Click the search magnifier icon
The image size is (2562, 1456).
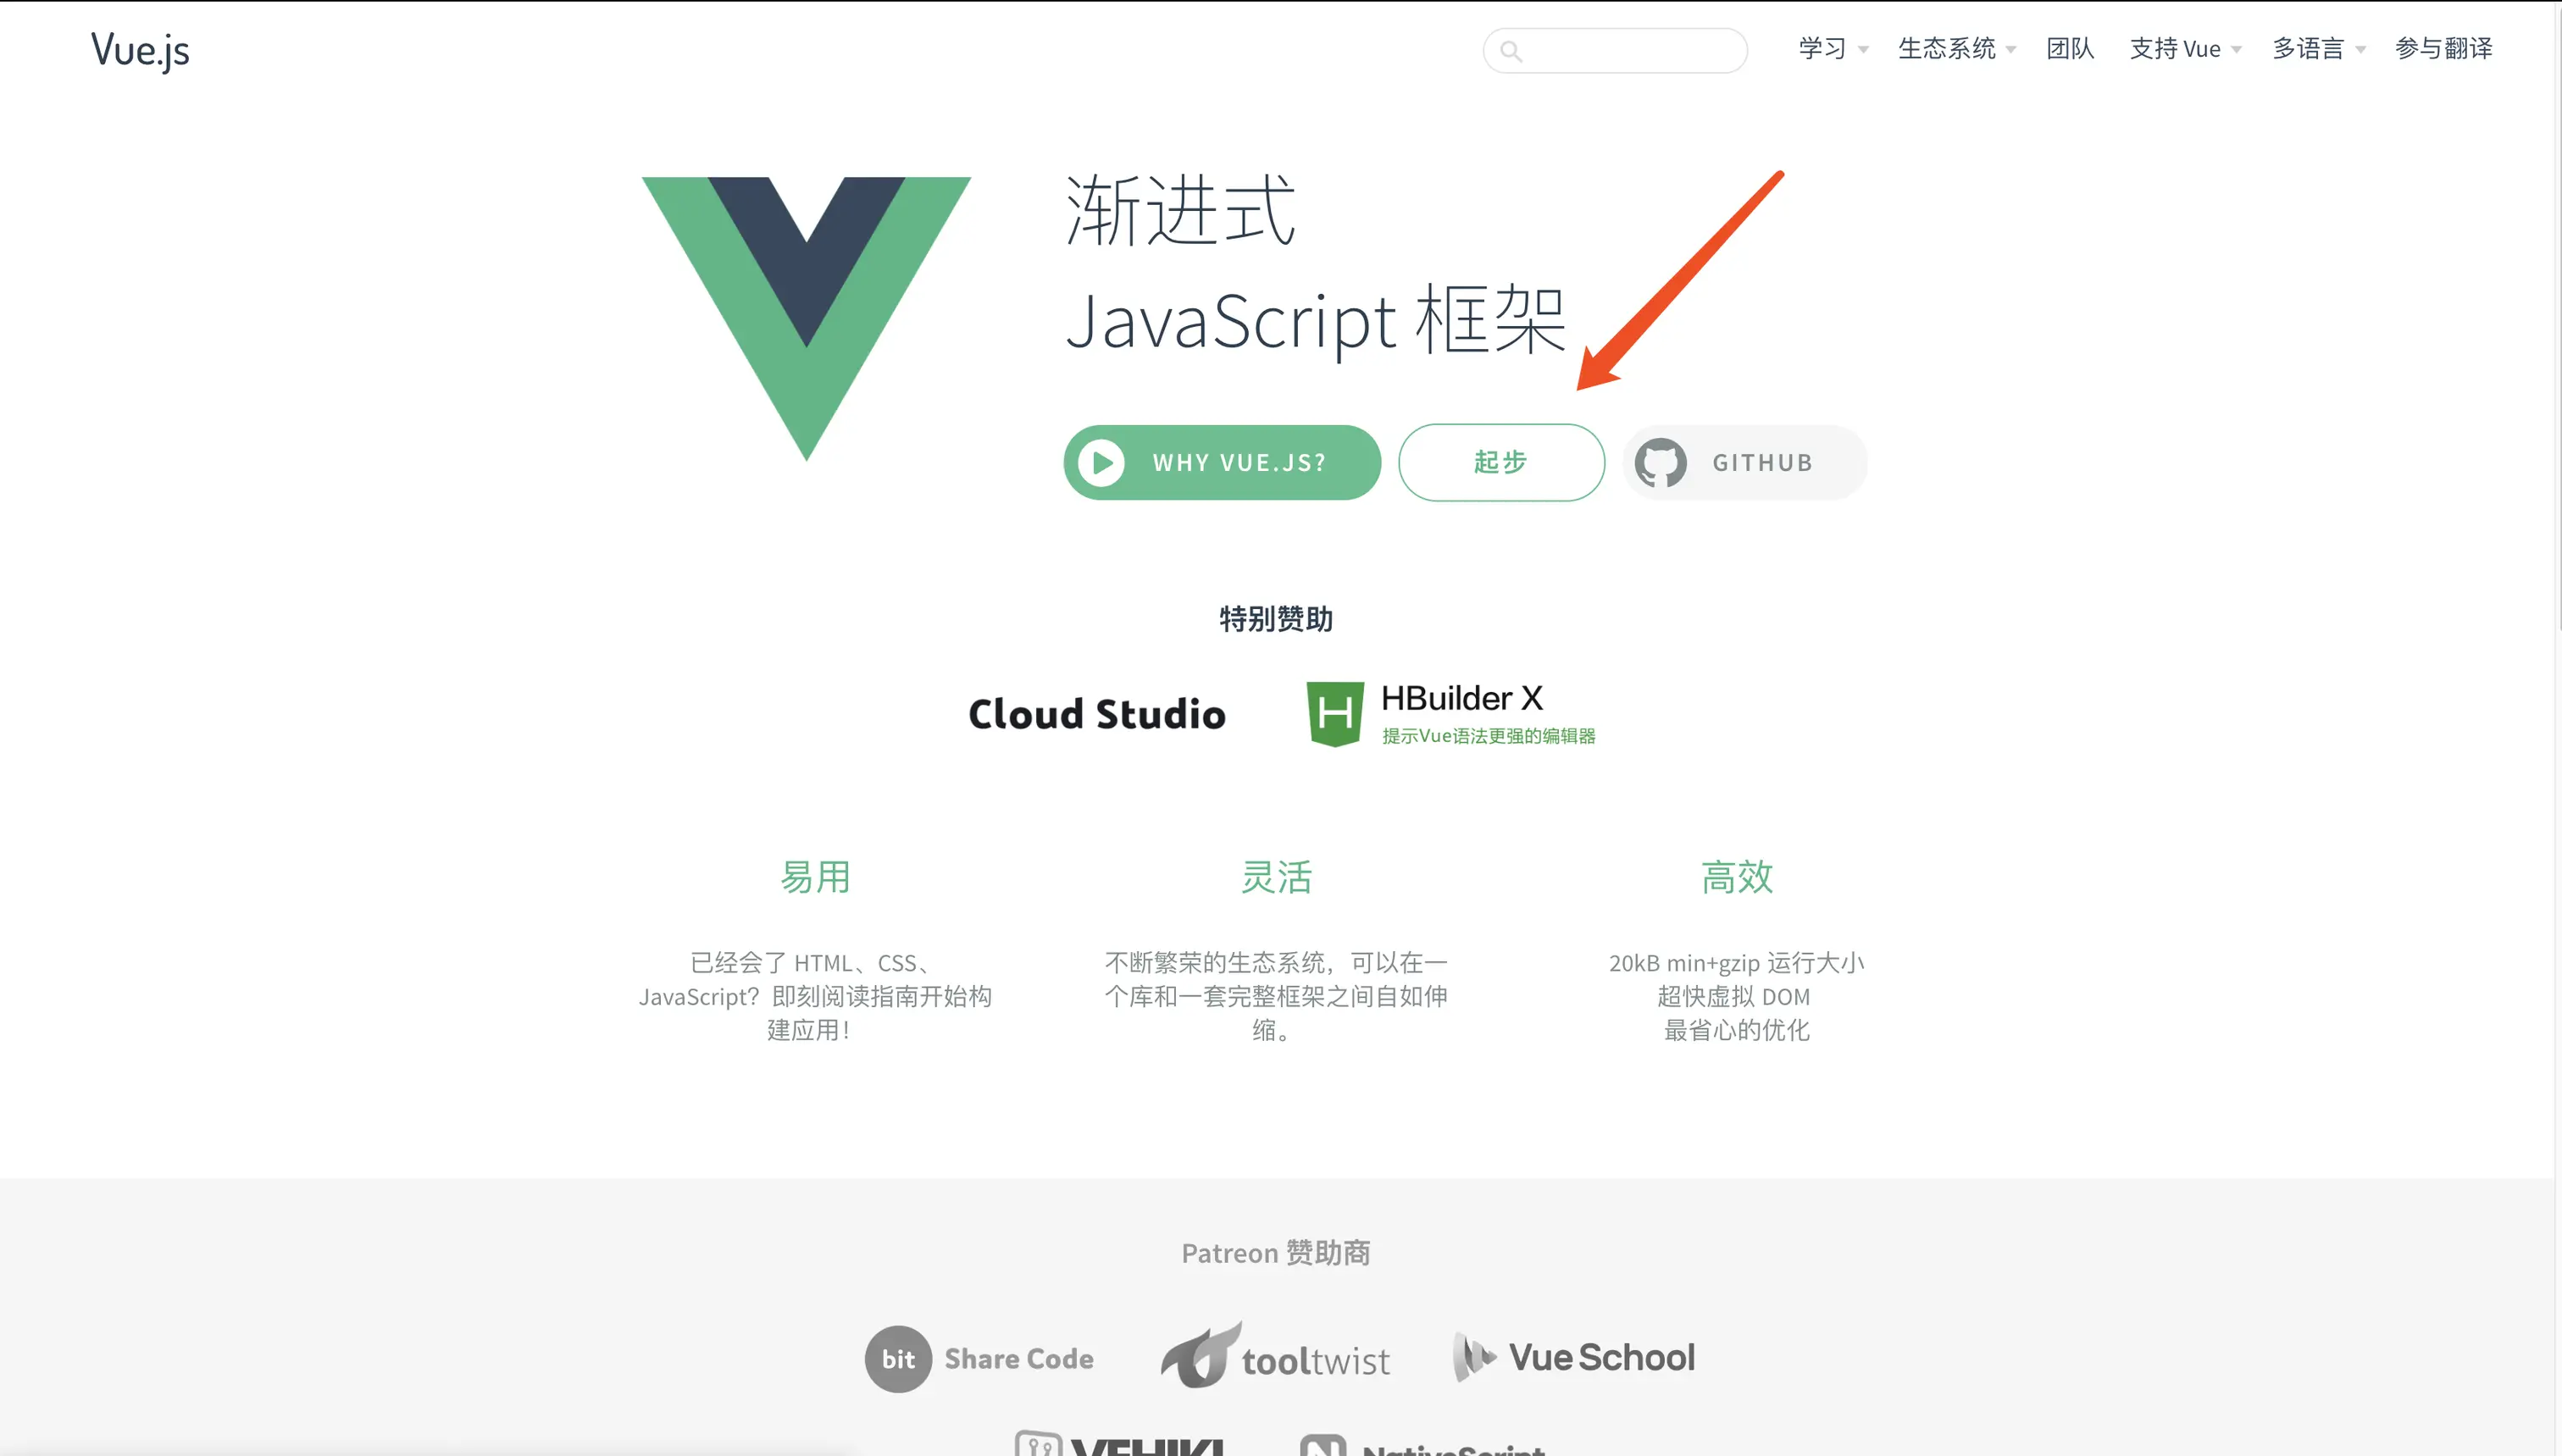[1511, 51]
